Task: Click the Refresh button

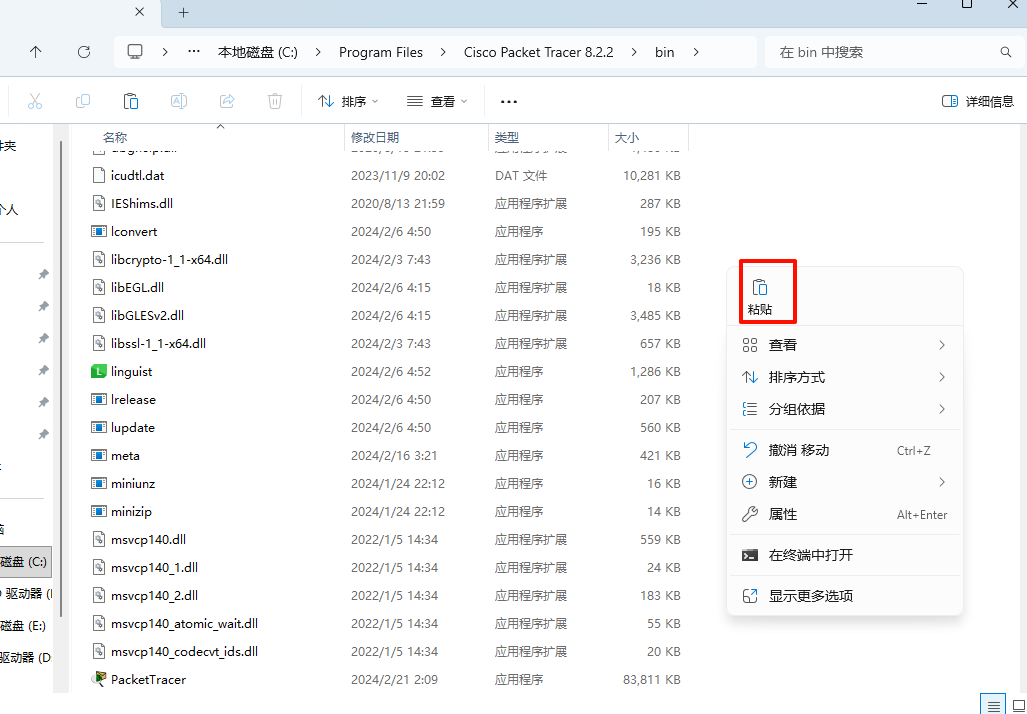Action: (x=84, y=52)
